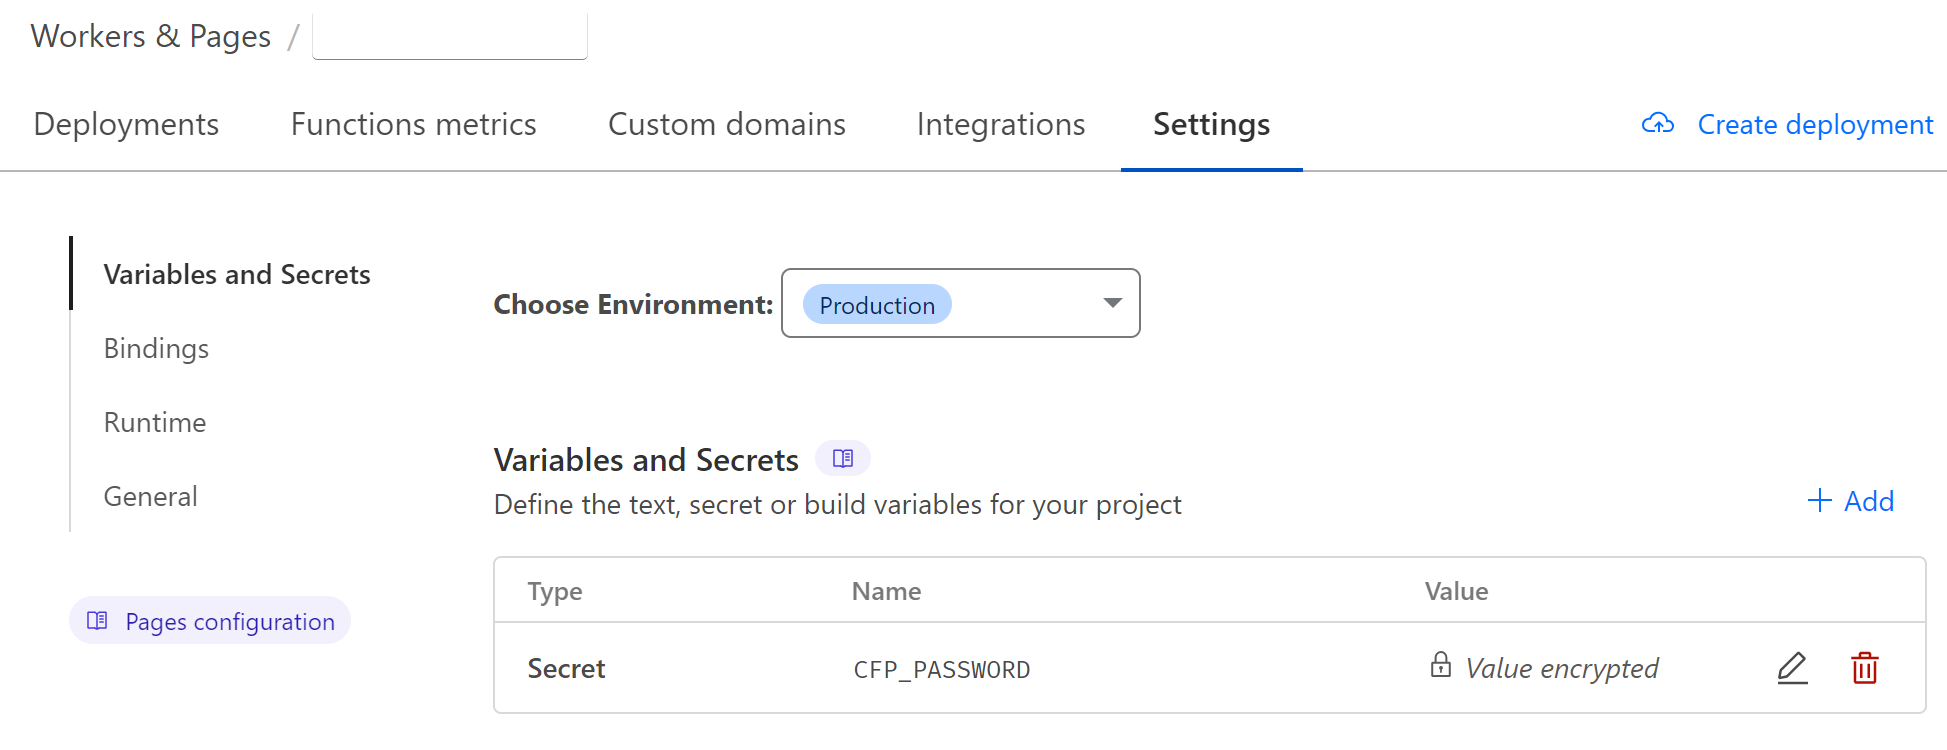Open the Choose Environment dropdown arrow

point(1112,303)
